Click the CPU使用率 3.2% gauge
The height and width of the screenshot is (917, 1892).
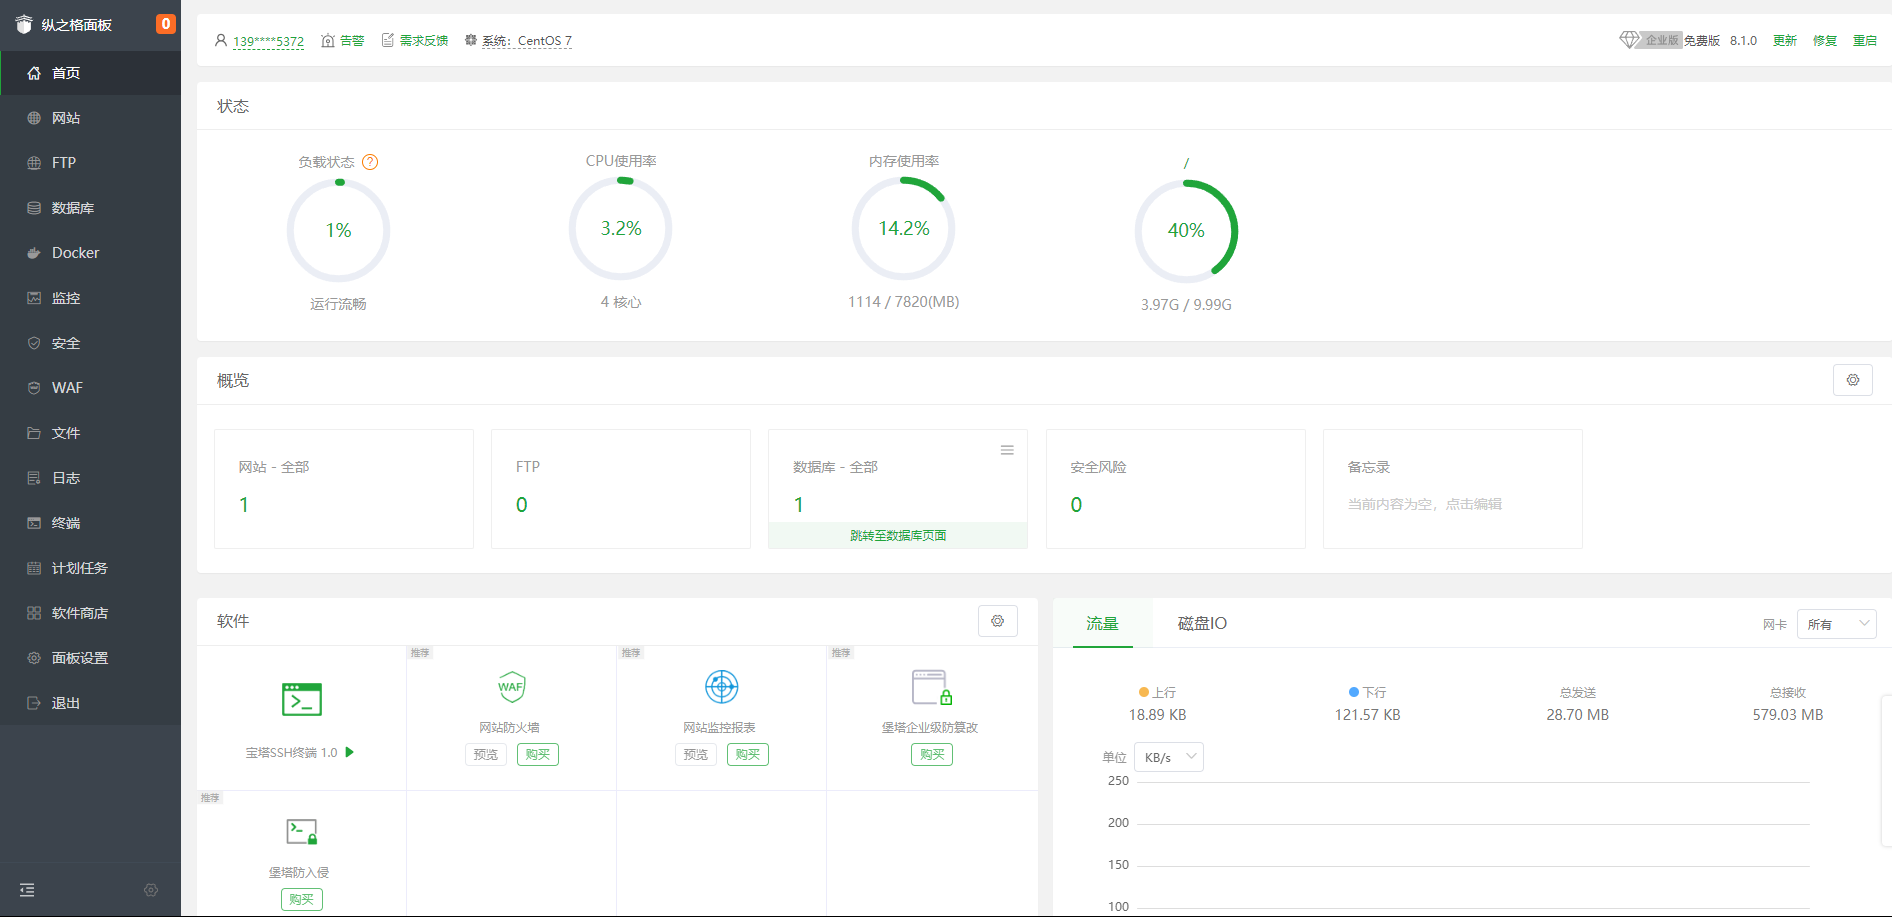point(621,229)
